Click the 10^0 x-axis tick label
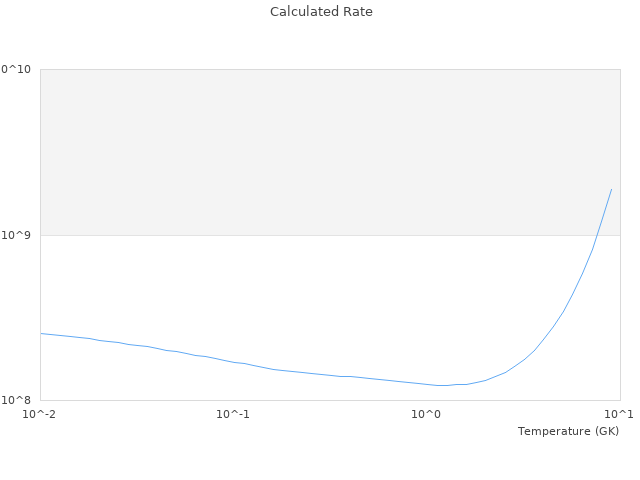The height and width of the screenshot is (480, 640). (426, 414)
